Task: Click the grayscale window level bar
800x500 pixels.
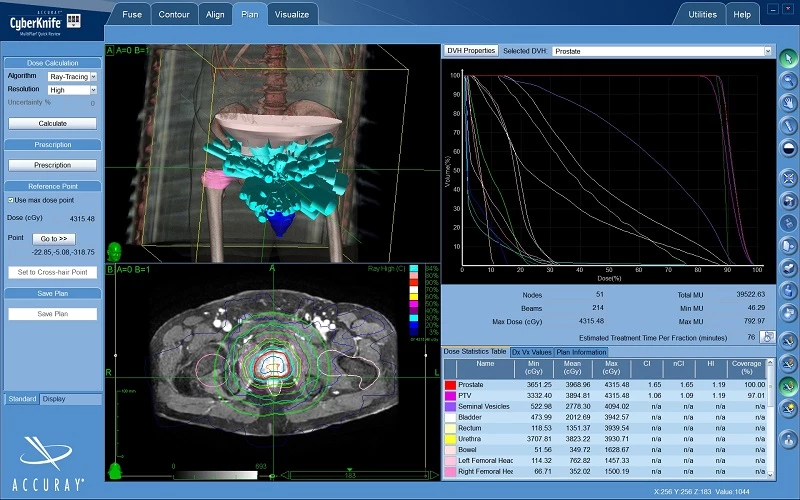Action: click(215, 476)
